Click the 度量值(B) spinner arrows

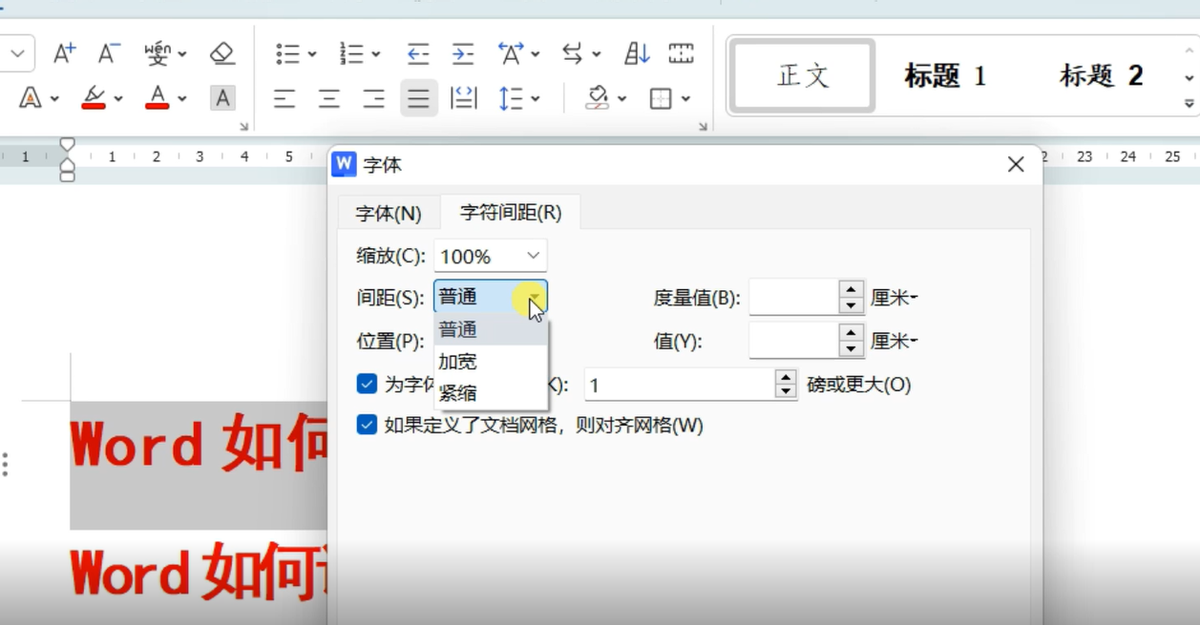851,297
